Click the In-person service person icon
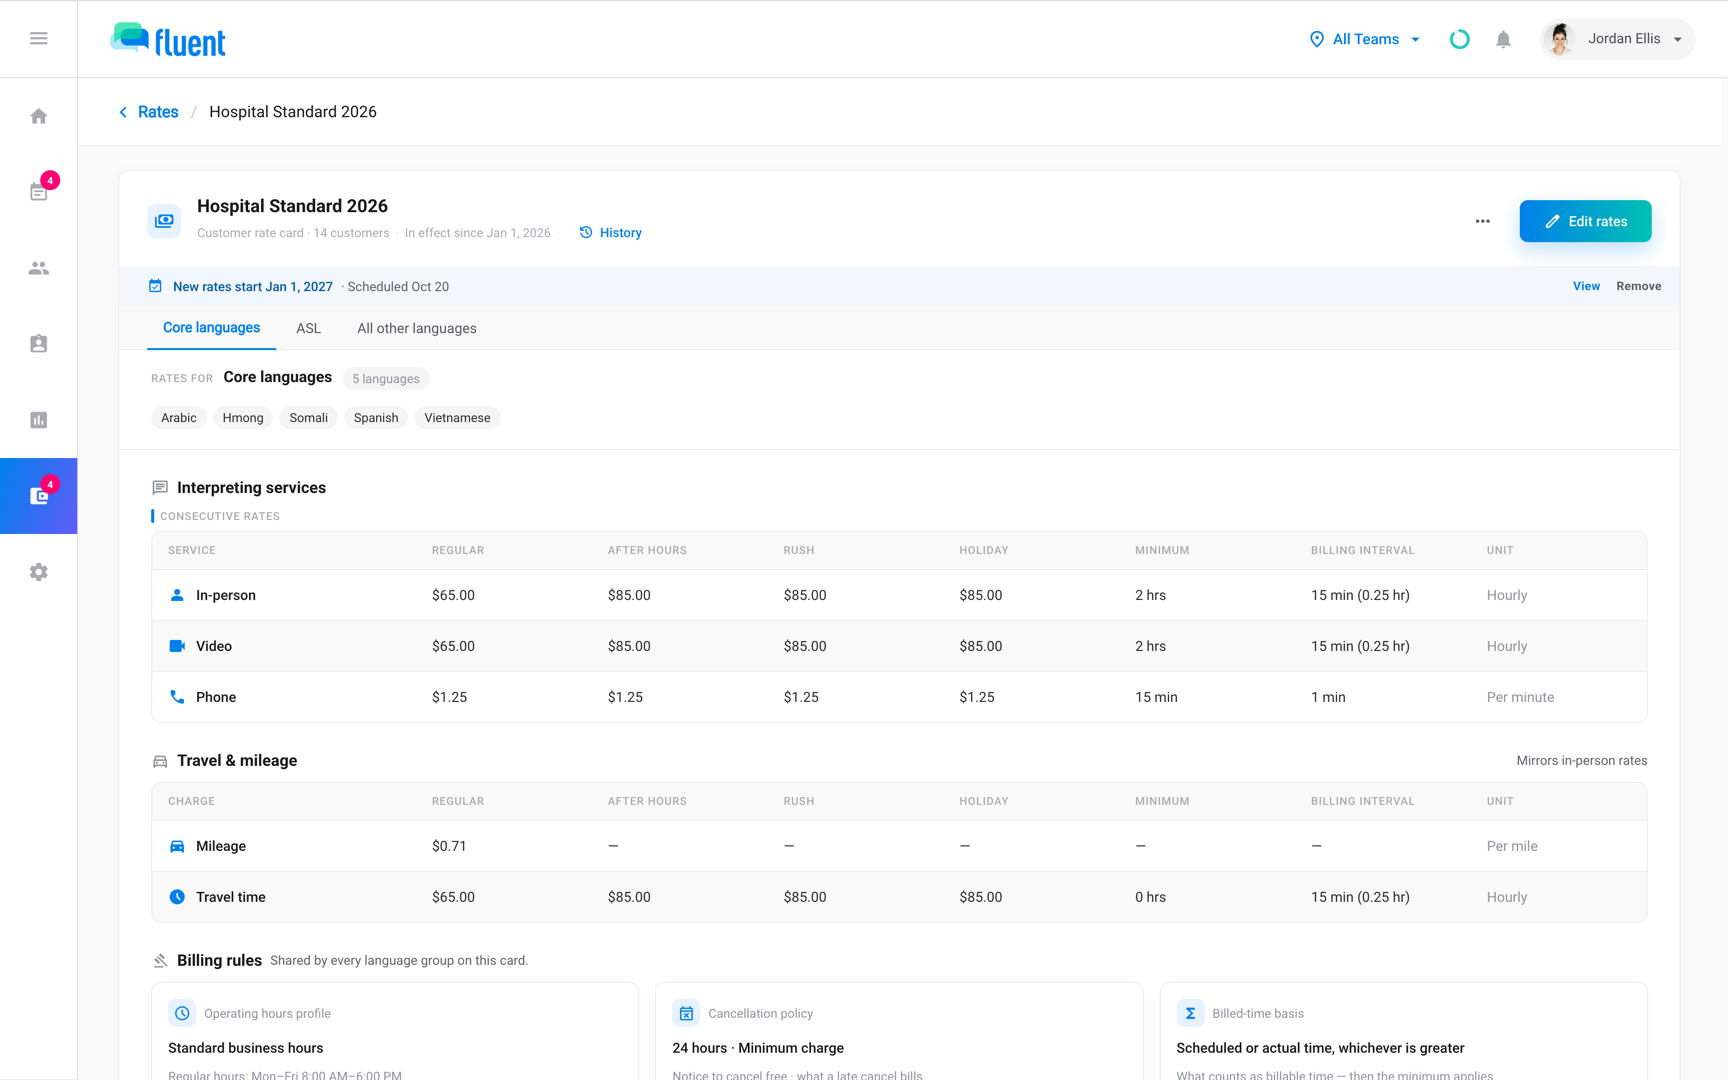The width and height of the screenshot is (1728, 1080). pyautogui.click(x=177, y=595)
